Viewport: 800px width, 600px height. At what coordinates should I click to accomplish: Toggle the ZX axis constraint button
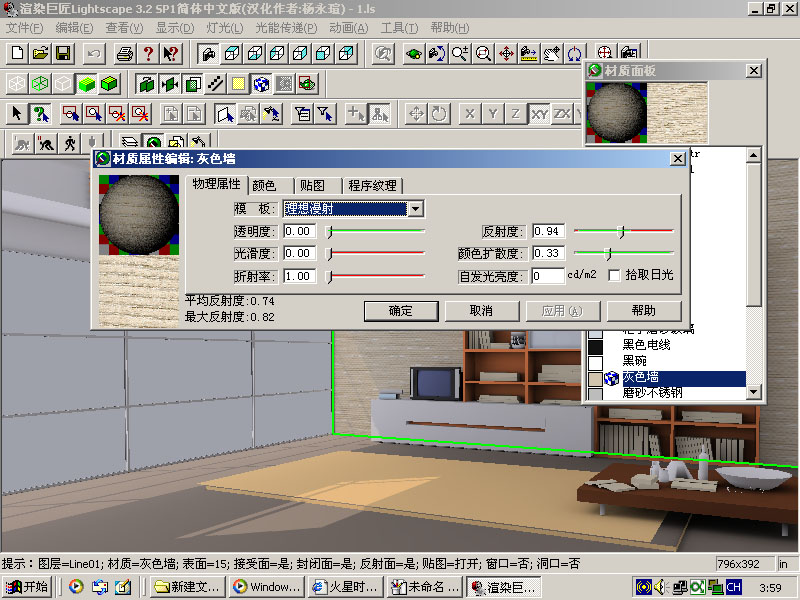[562, 114]
